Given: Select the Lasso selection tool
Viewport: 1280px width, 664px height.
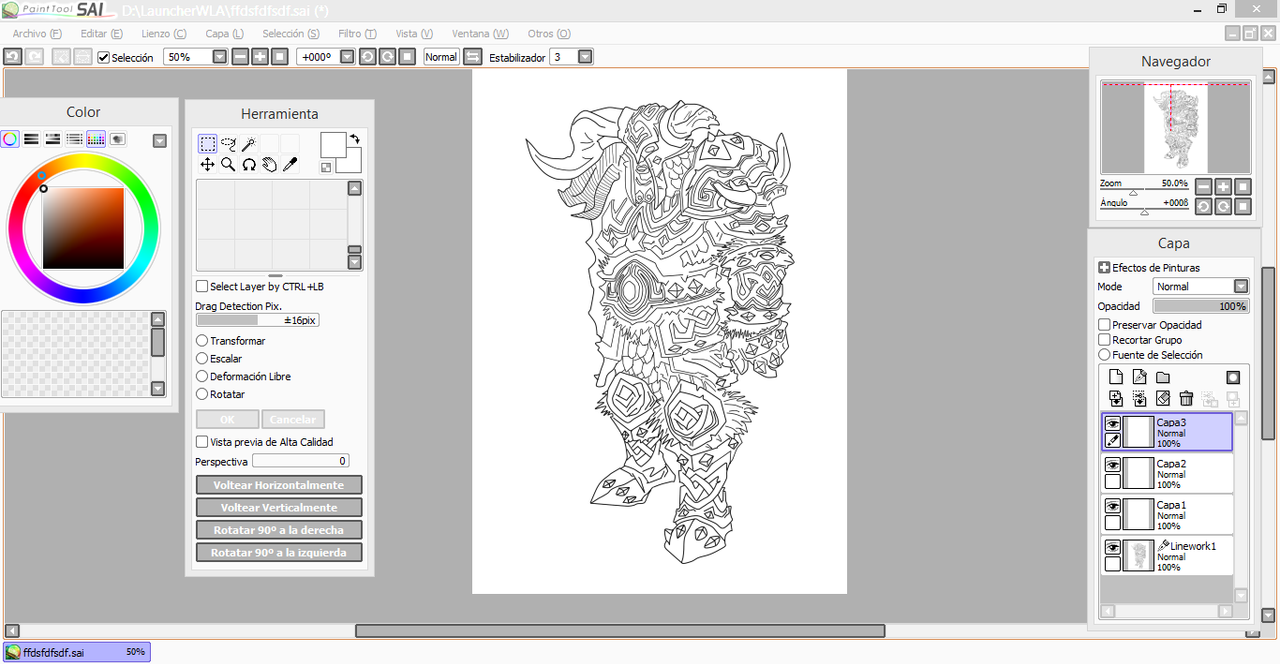Looking at the screenshot, I should point(228,144).
